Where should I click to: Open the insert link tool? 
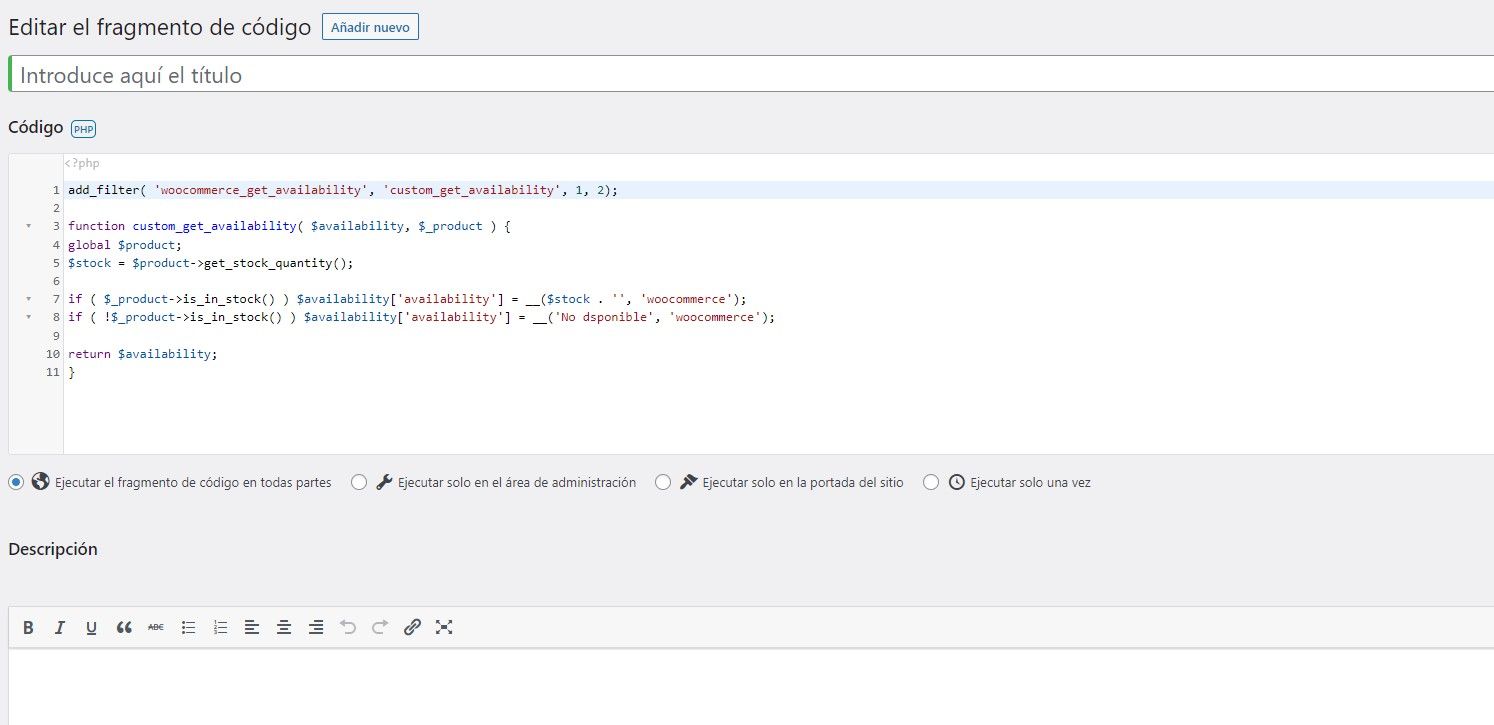tap(412, 627)
